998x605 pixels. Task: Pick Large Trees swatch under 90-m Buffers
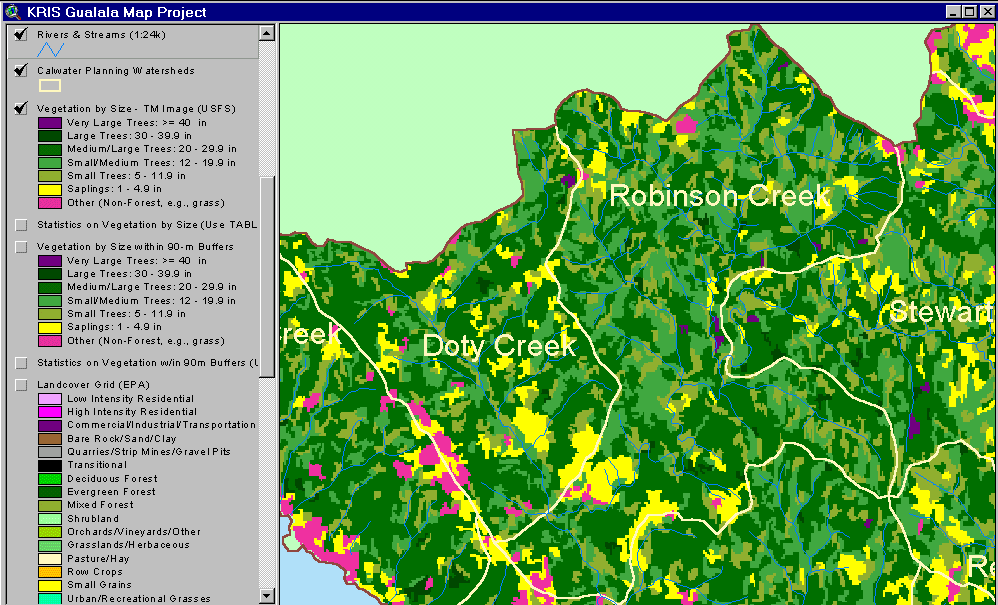coord(50,274)
